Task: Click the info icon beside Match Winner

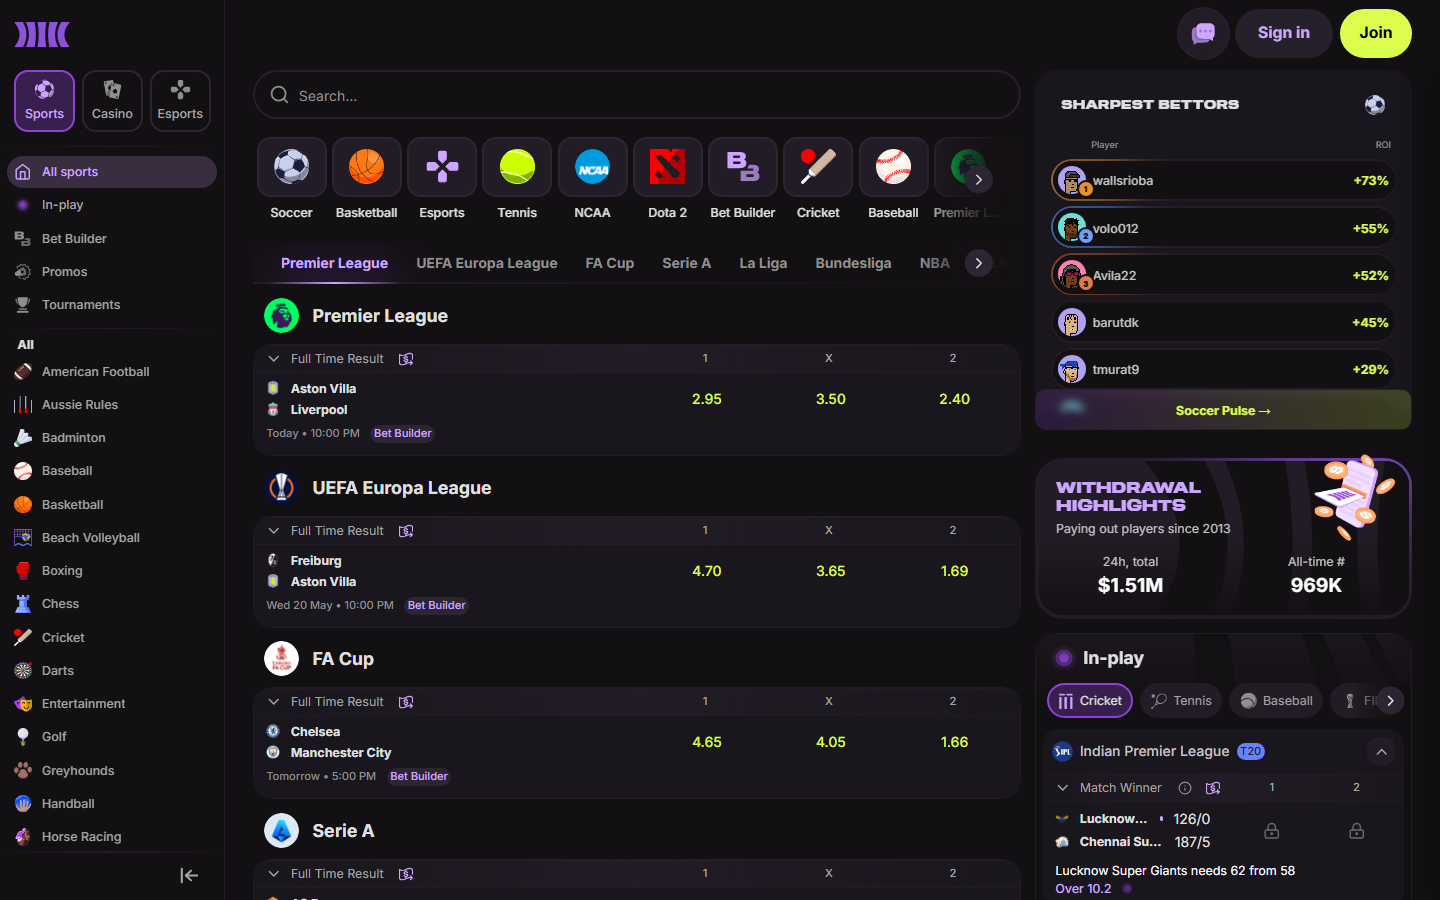Action: click(1185, 788)
